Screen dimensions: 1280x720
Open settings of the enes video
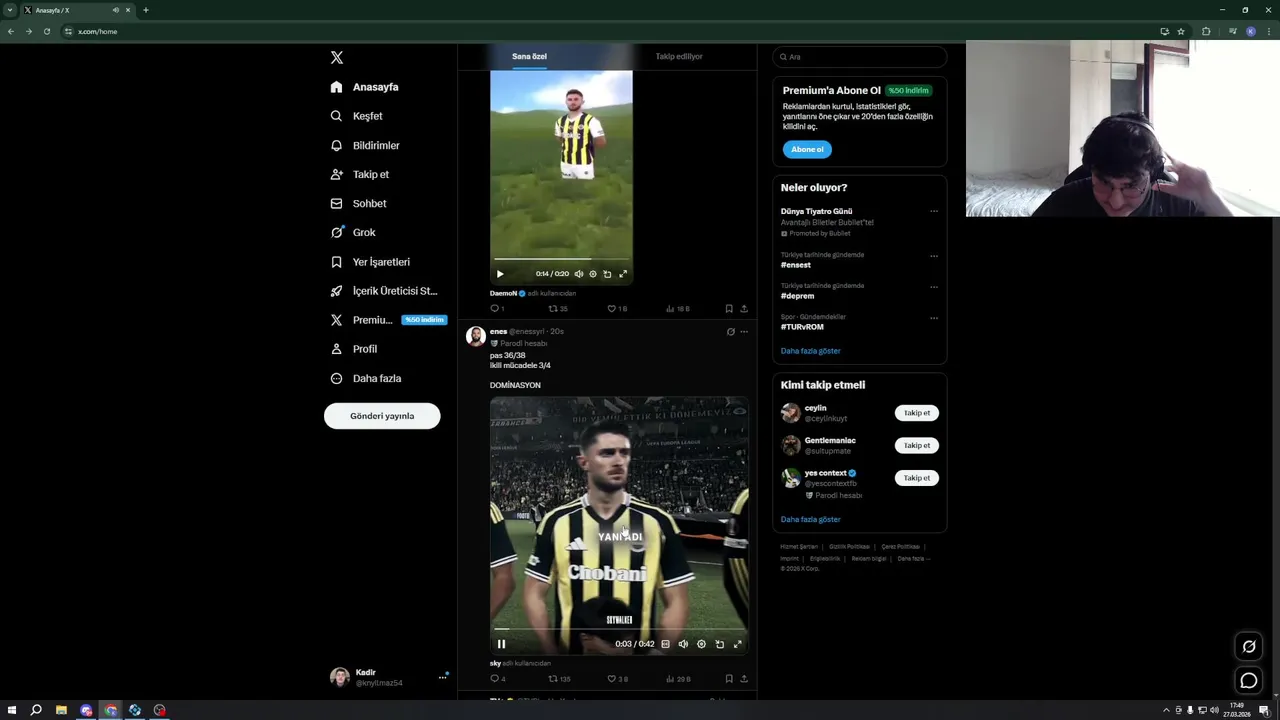tap(701, 644)
